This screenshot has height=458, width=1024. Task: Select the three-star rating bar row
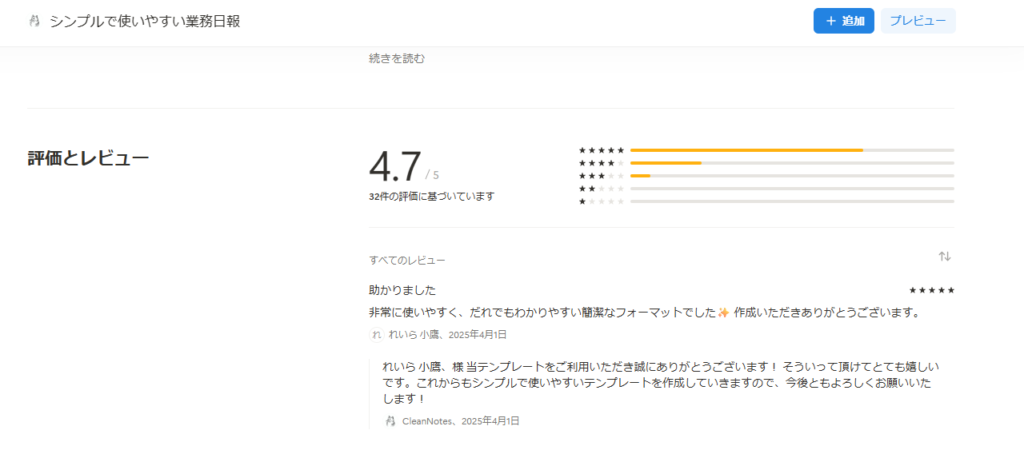coord(766,176)
